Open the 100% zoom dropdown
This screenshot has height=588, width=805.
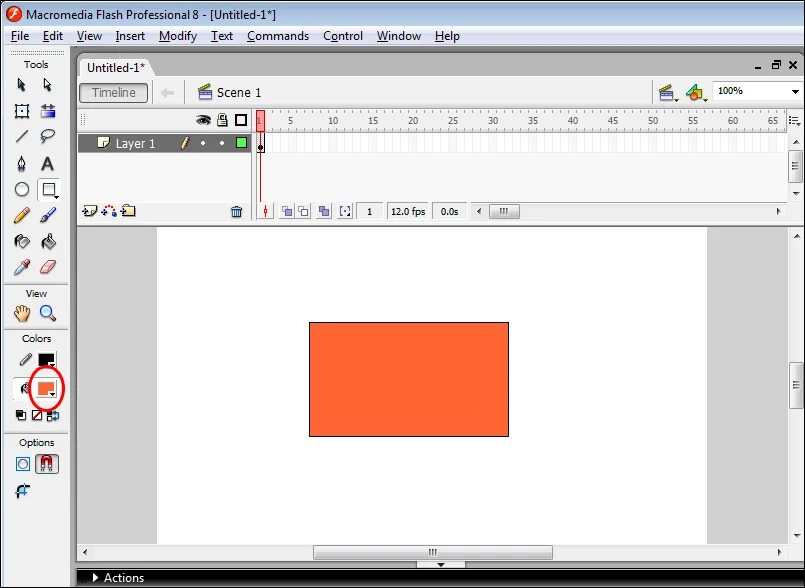coord(795,92)
